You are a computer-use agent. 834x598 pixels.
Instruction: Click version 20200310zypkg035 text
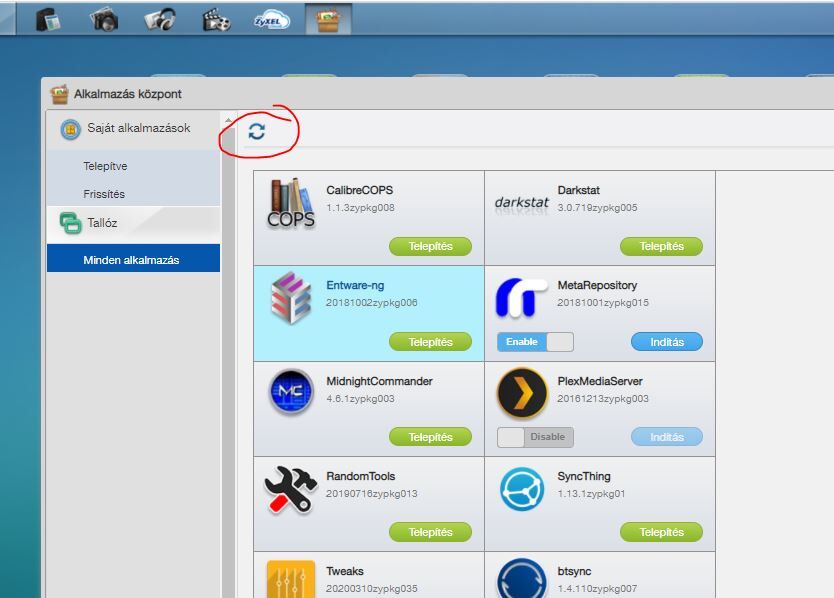(x=372, y=588)
